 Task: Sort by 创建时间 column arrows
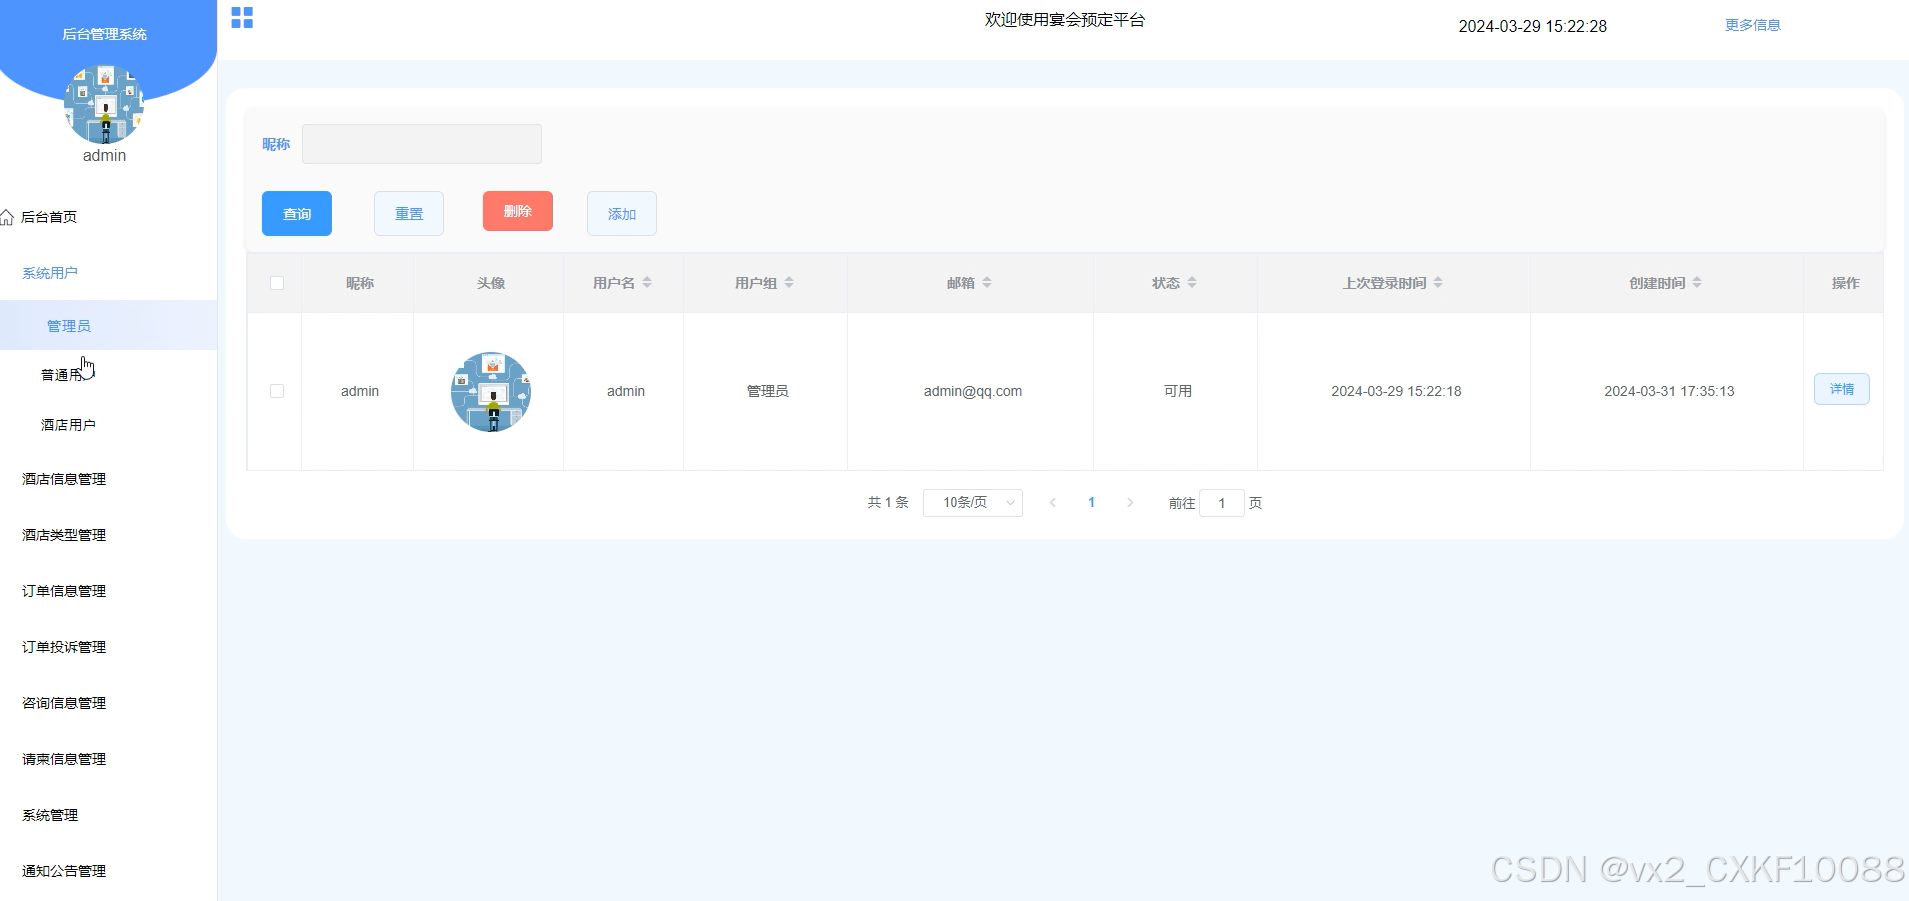tap(1697, 283)
